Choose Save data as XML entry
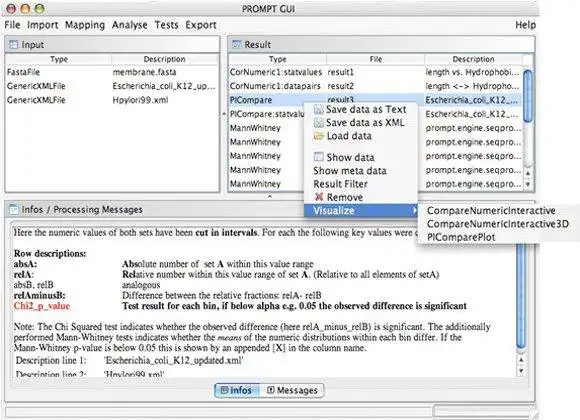The height and width of the screenshot is (420, 580). tap(361, 123)
